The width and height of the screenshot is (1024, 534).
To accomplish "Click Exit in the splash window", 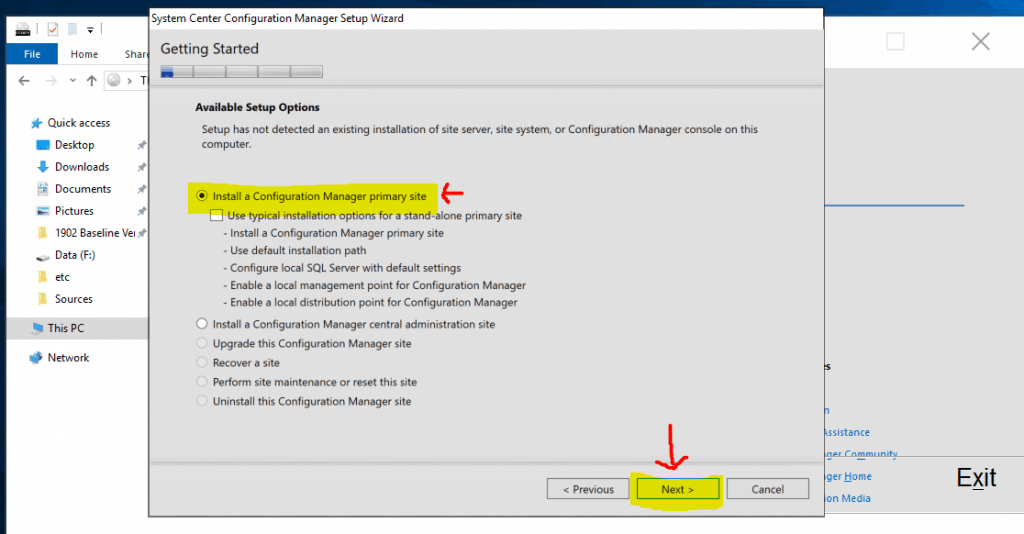I will click(976, 478).
